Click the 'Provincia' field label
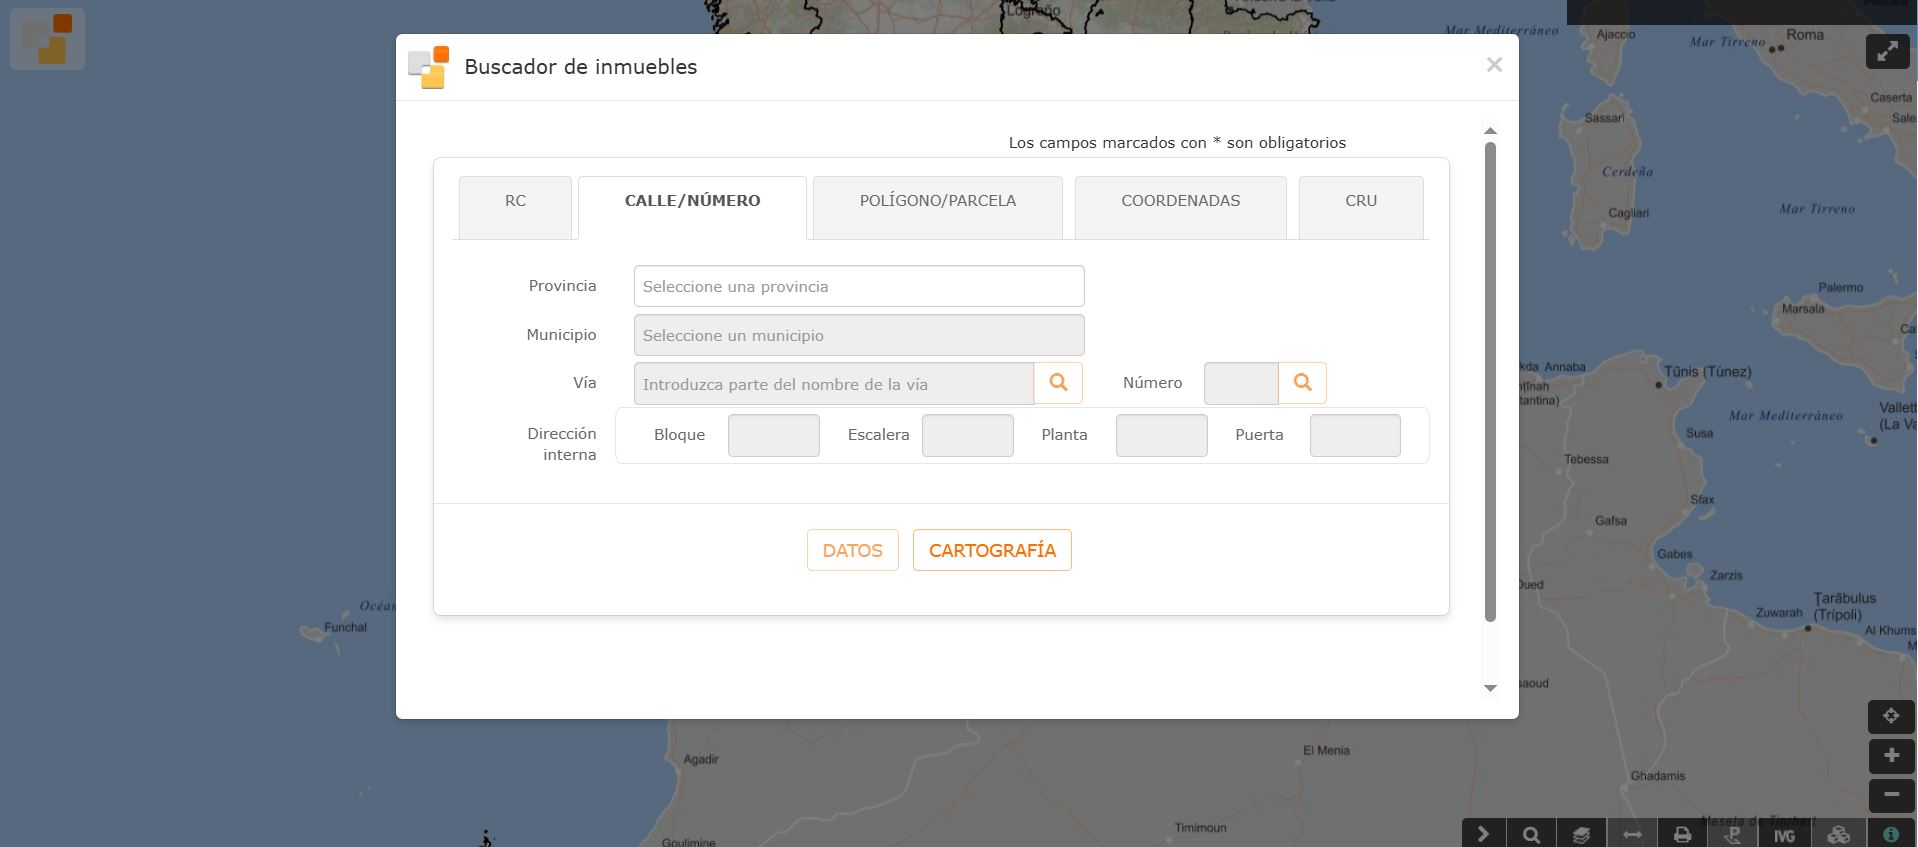1918x847 pixels. (562, 286)
